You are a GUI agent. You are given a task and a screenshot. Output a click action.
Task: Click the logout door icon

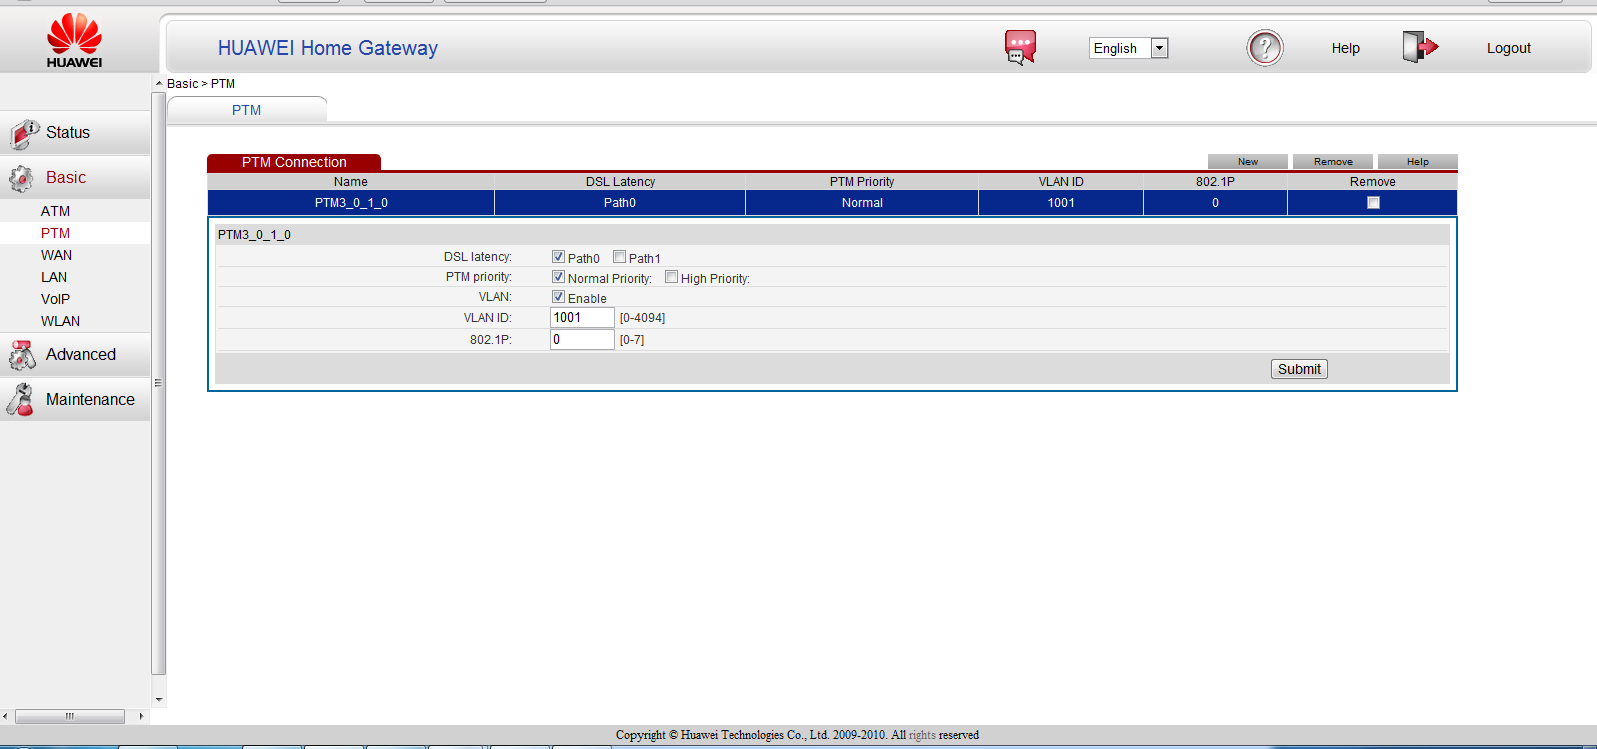click(1420, 47)
